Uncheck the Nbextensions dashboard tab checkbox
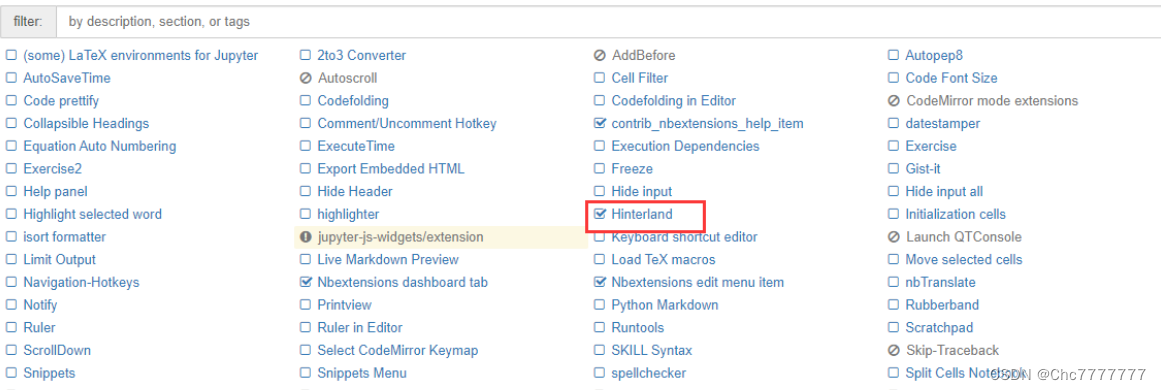Image resolution: width=1161 pixels, height=390 pixels. (x=306, y=282)
